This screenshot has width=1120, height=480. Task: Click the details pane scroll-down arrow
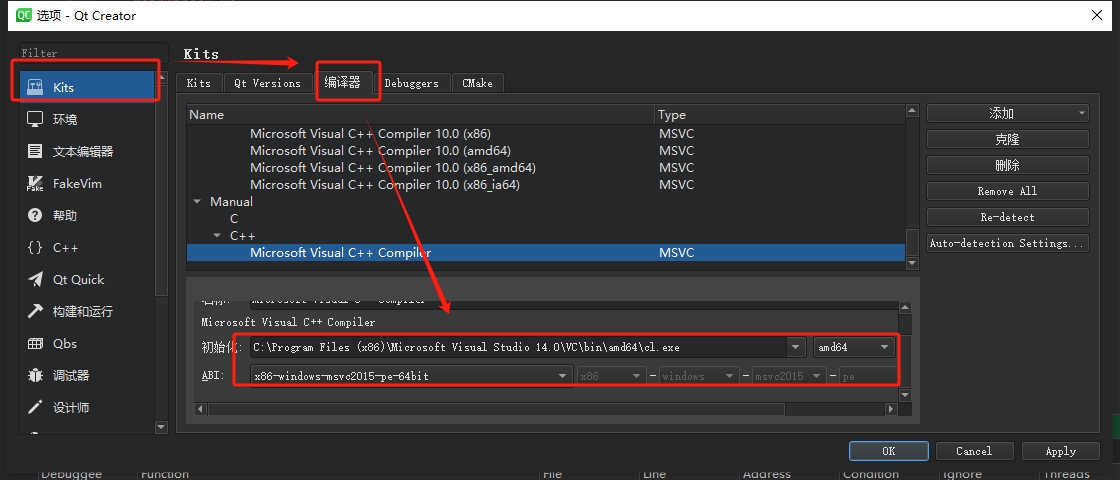pos(905,395)
